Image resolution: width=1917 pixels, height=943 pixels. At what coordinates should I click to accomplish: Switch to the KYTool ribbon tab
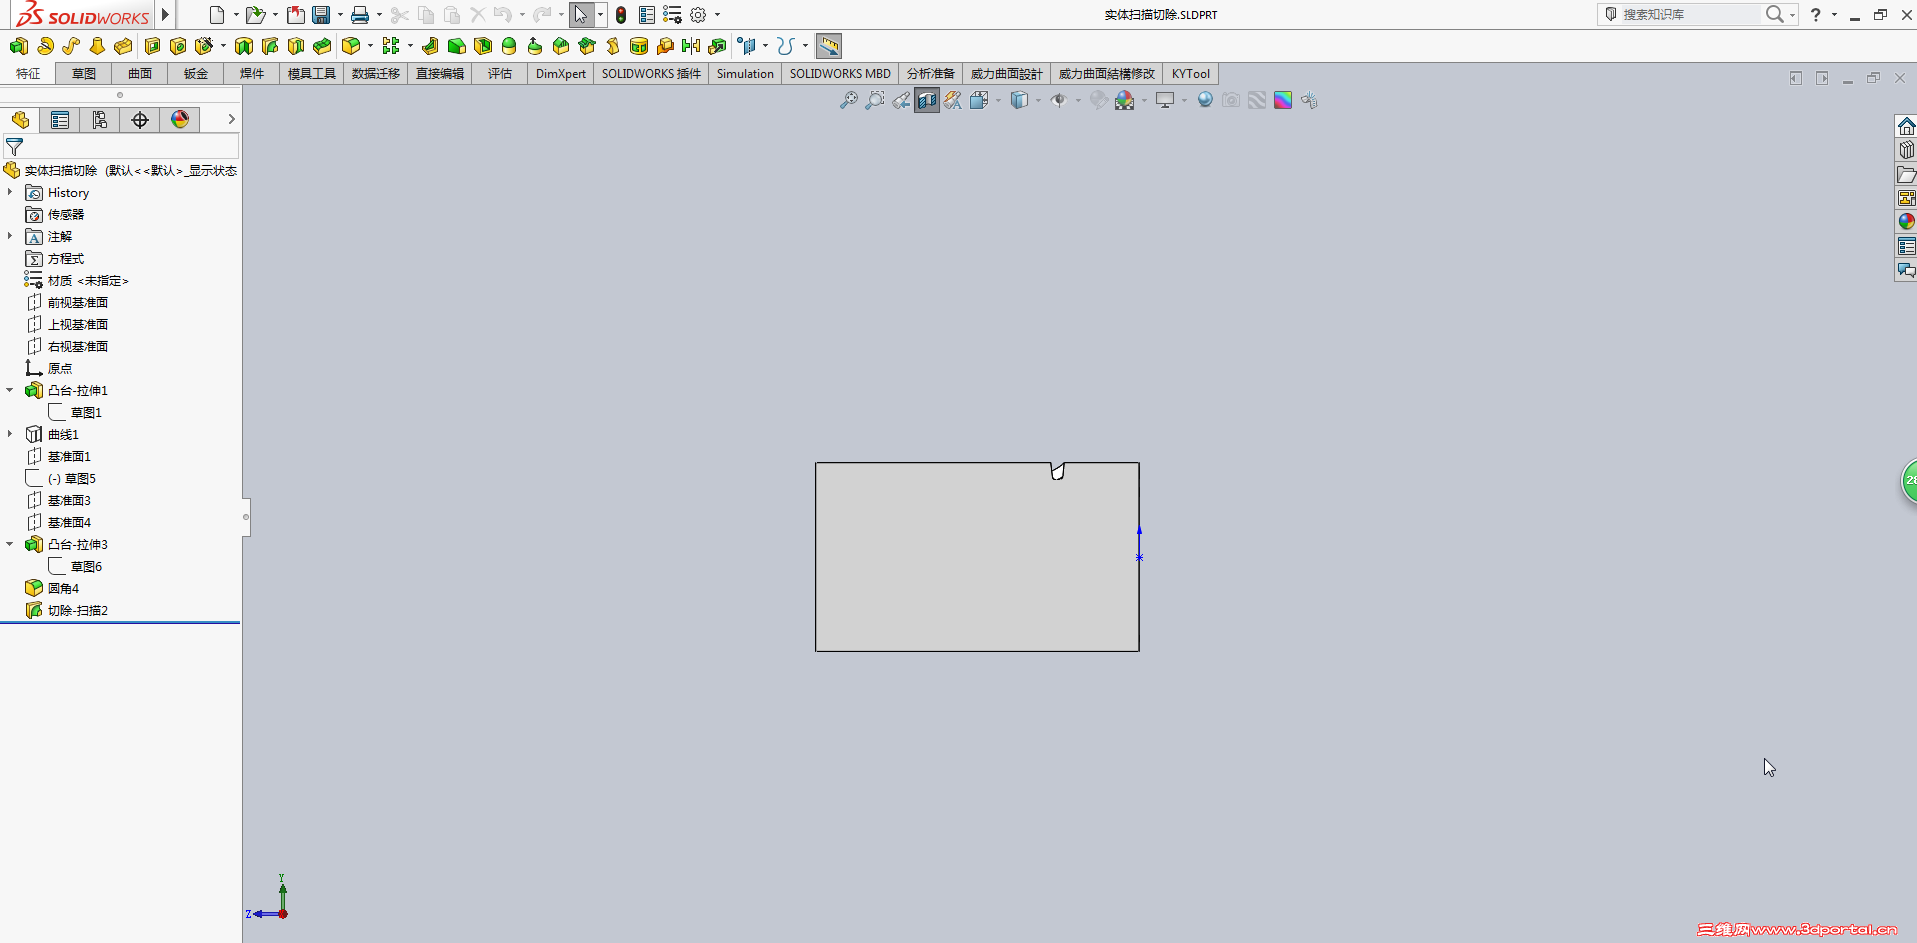[1191, 74]
